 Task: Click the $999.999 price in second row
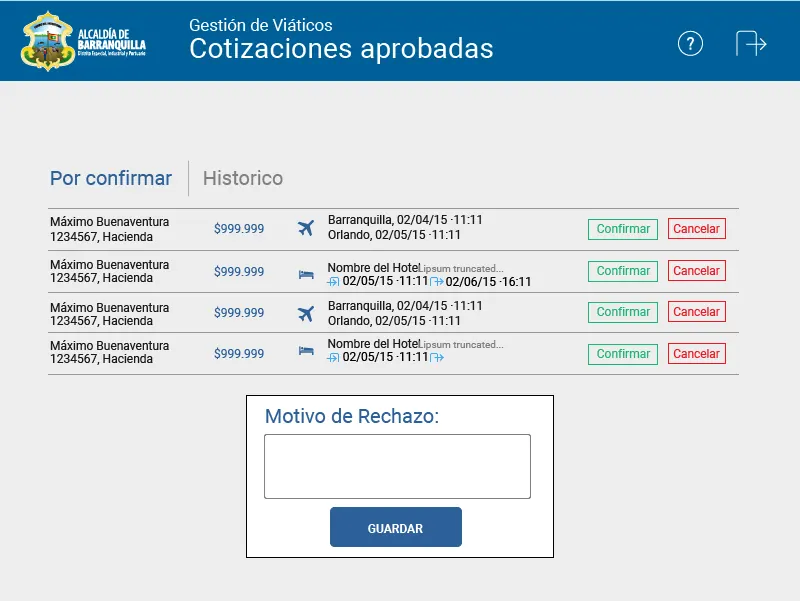(x=239, y=271)
